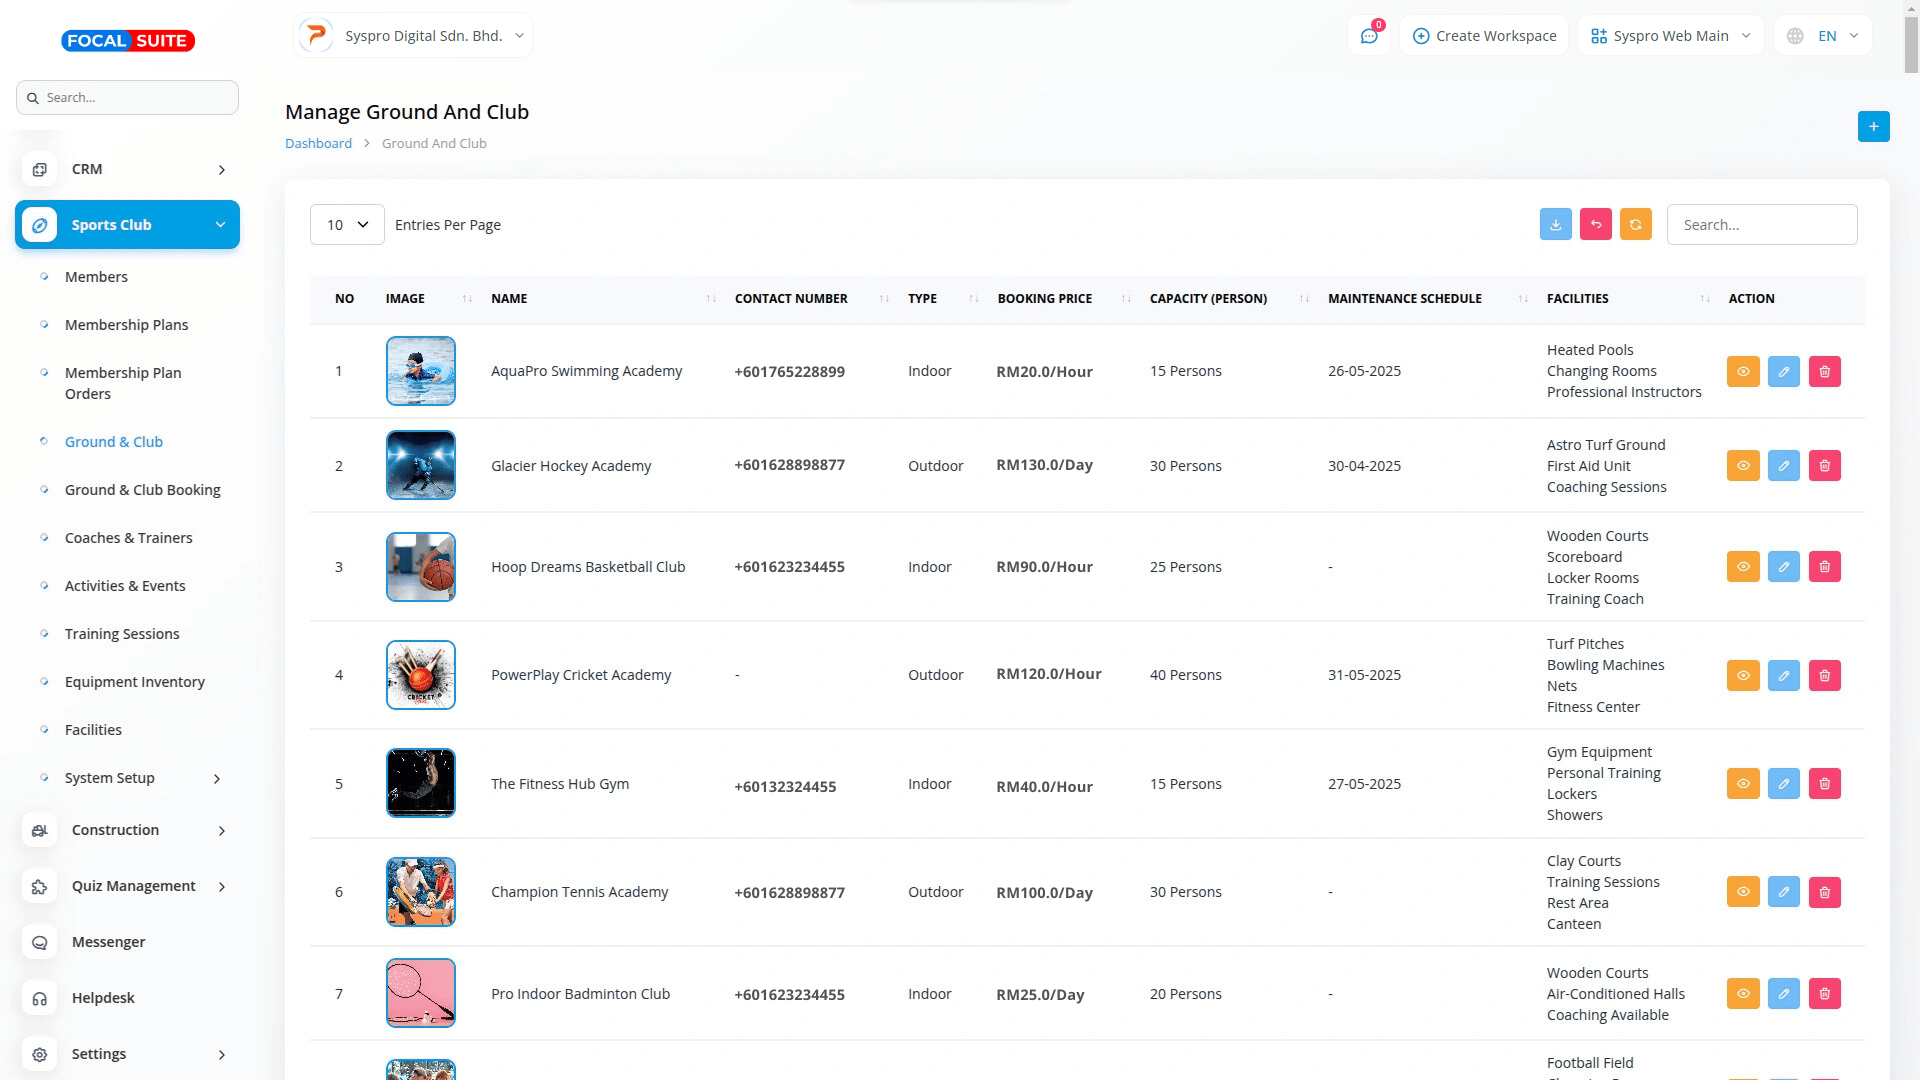Show Pro Indoor Badminton Club details
The image size is (1920, 1080).
(1742, 994)
